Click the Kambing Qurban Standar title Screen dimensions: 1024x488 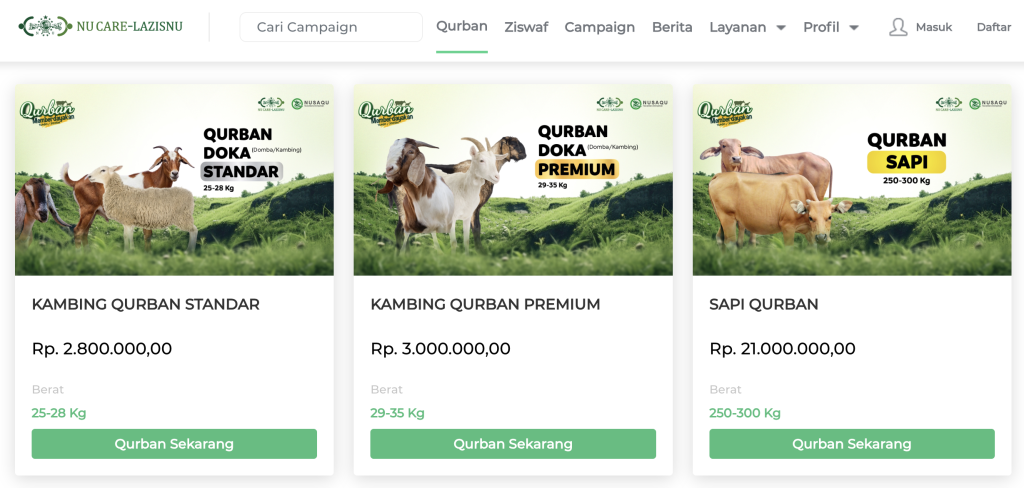pos(146,305)
